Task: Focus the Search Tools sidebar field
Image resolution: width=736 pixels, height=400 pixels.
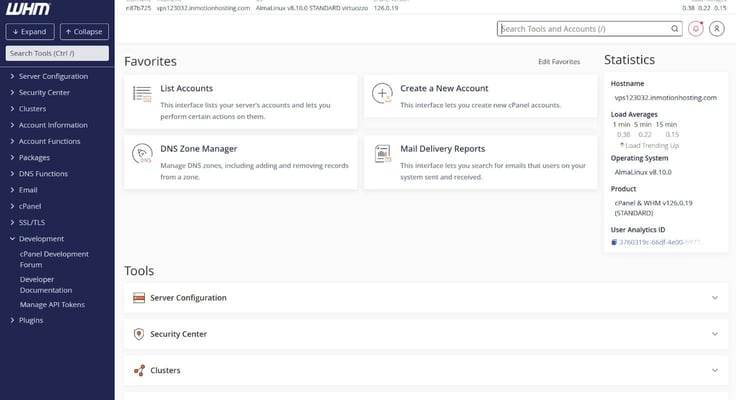Action: point(57,53)
